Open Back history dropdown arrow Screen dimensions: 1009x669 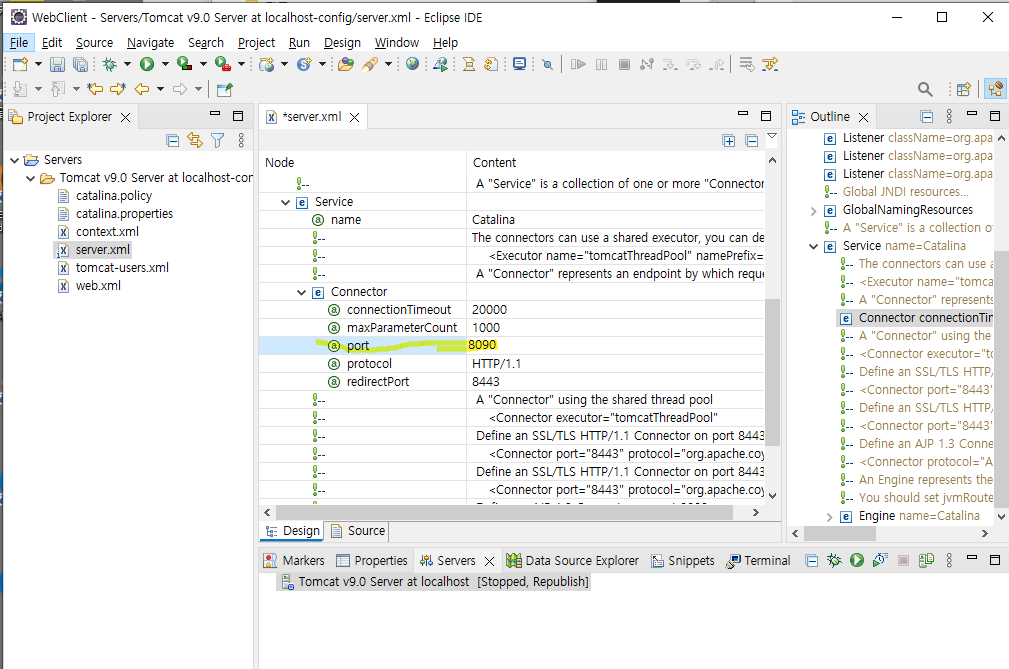point(160,89)
